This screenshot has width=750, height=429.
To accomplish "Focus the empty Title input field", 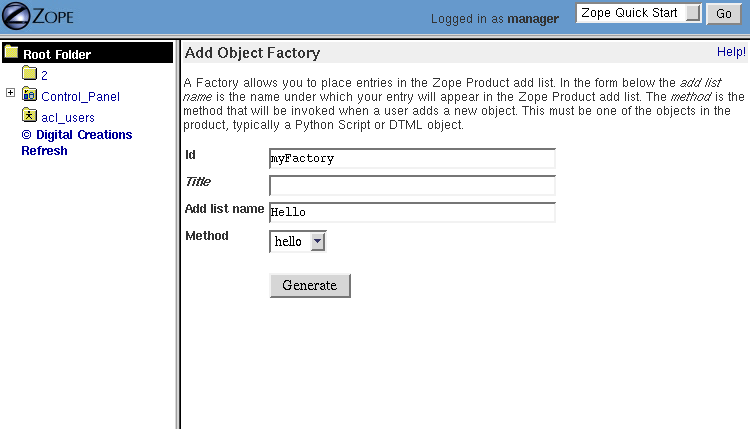I will click(x=412, y=185).
